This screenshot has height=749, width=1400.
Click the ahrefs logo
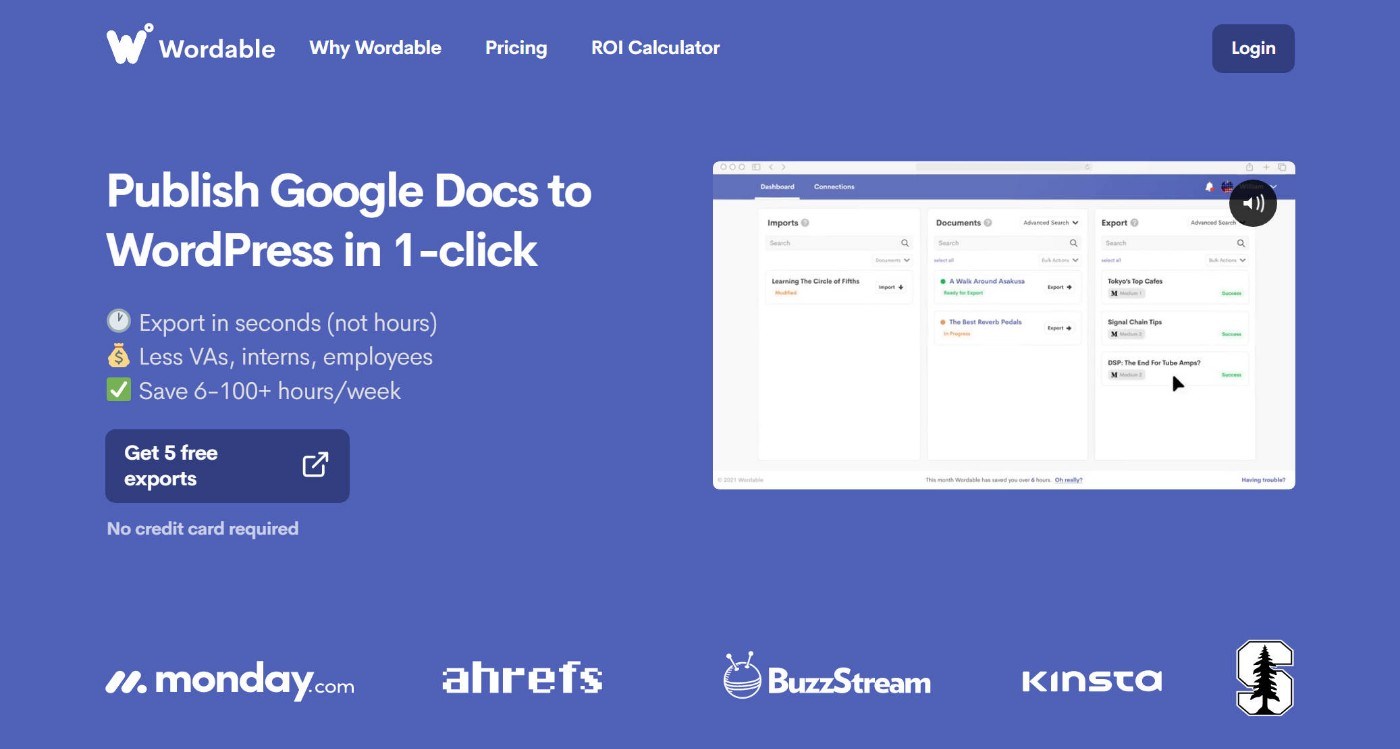[522, 678]
